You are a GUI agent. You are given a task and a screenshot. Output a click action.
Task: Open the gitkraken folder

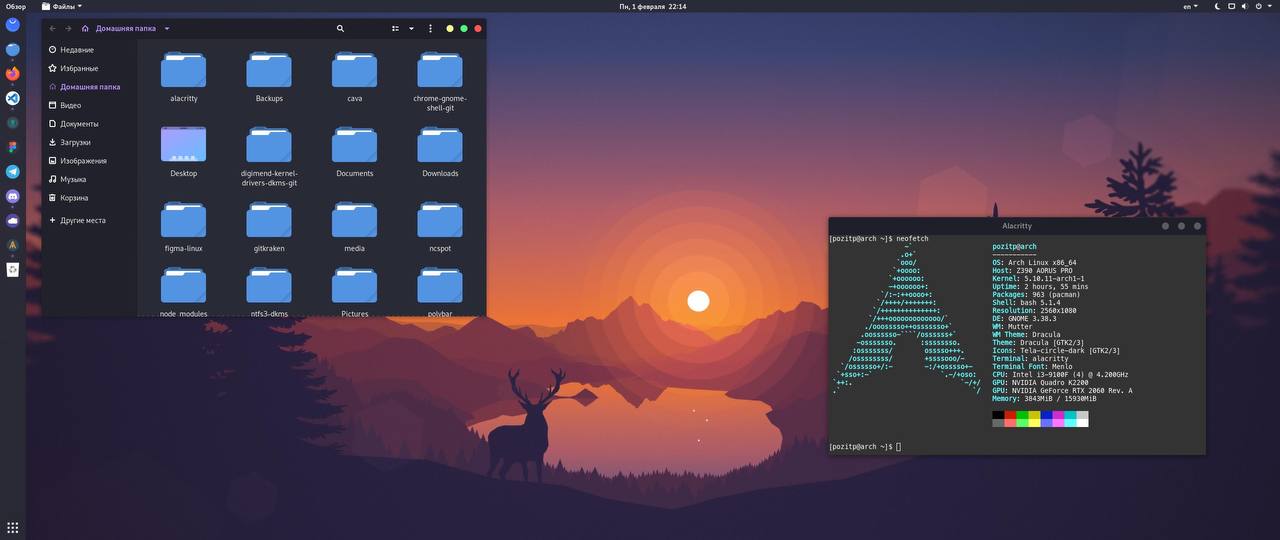[269, 227]
